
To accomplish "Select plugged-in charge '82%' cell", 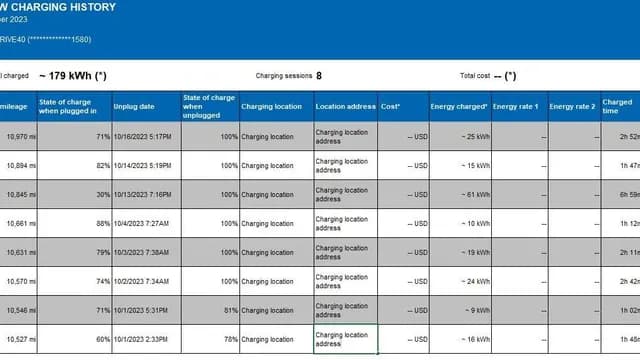I will point(74,165).
